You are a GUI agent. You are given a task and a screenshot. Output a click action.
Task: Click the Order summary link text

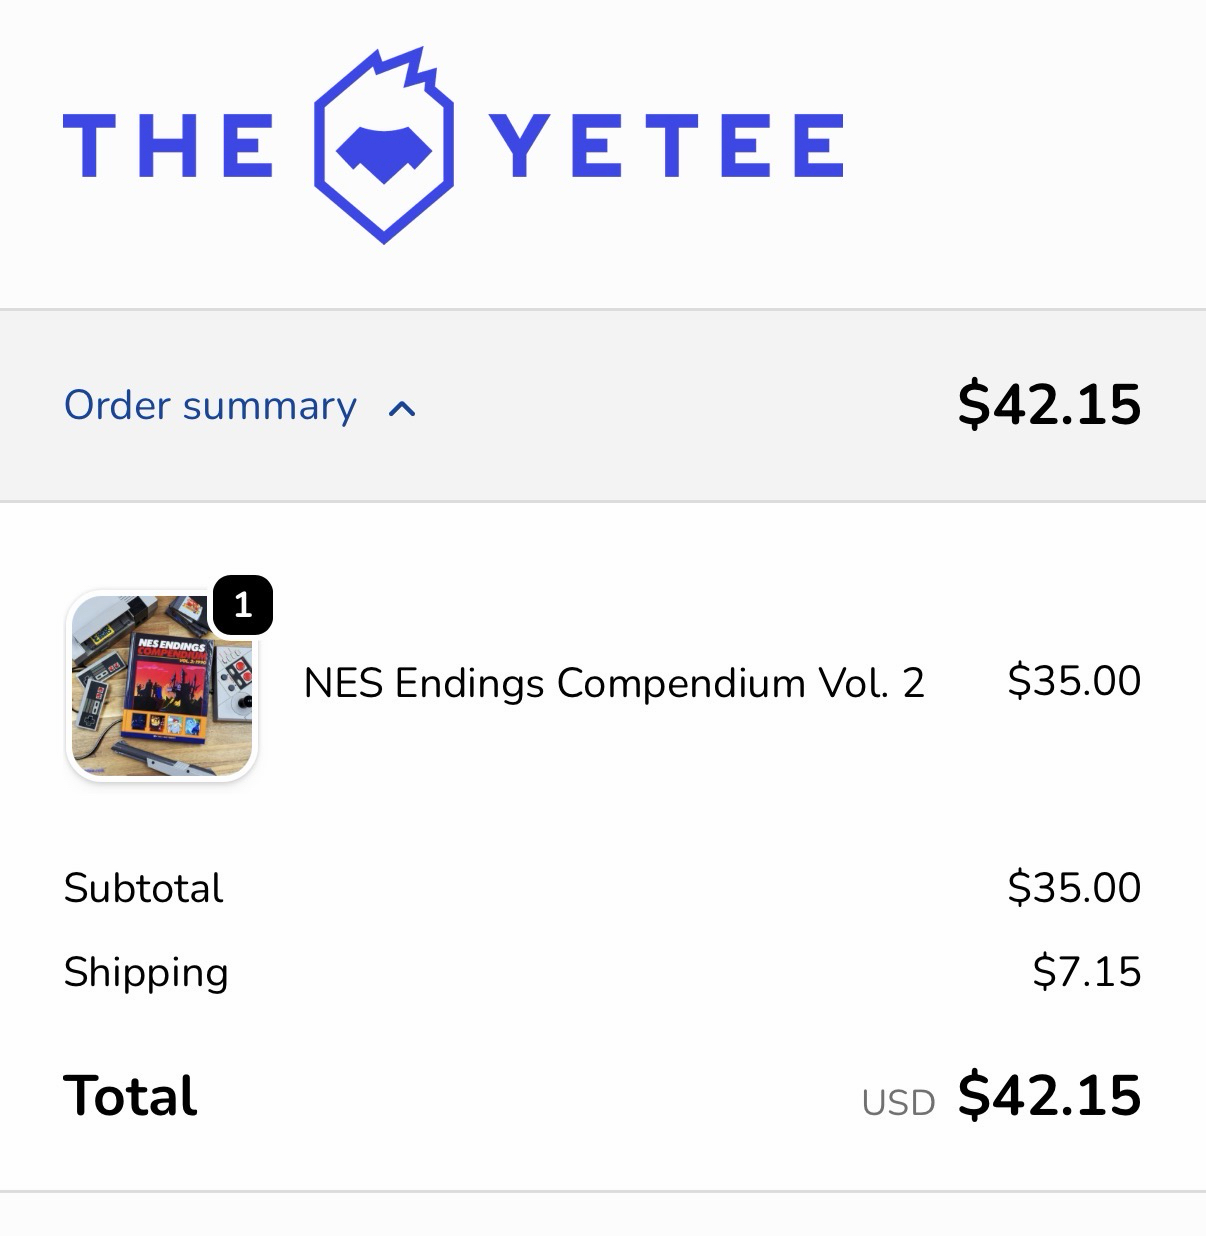click(210, 405)
